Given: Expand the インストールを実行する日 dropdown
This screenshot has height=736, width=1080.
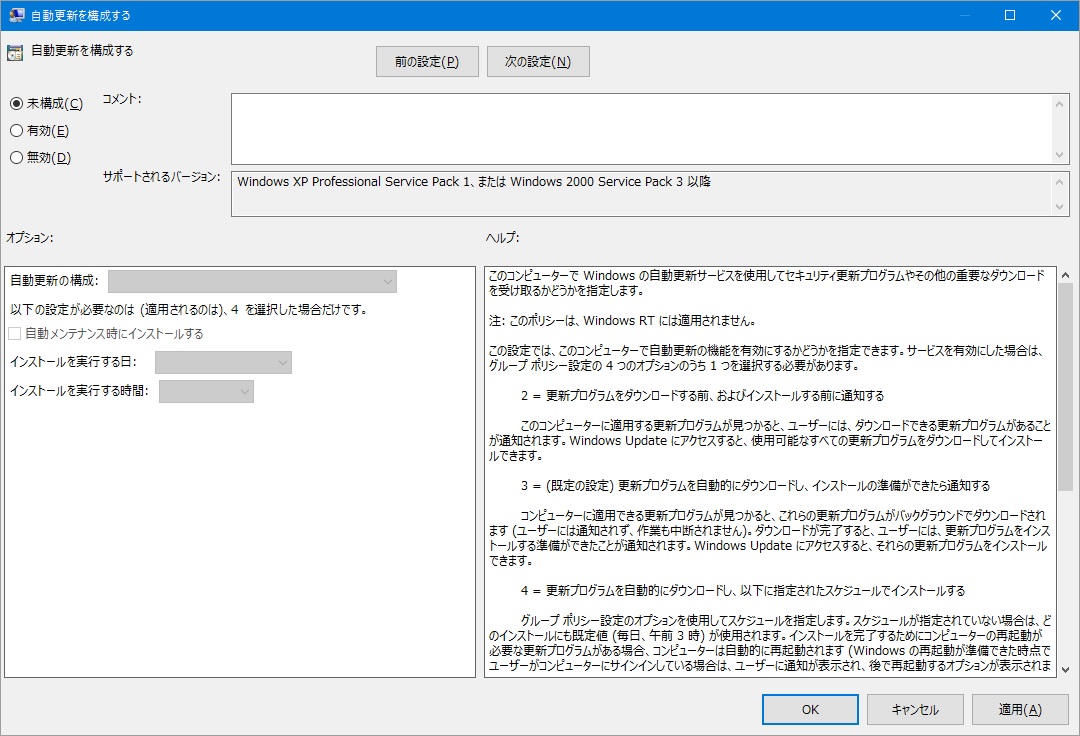Looking at the screenshot, I should (223, 362).
